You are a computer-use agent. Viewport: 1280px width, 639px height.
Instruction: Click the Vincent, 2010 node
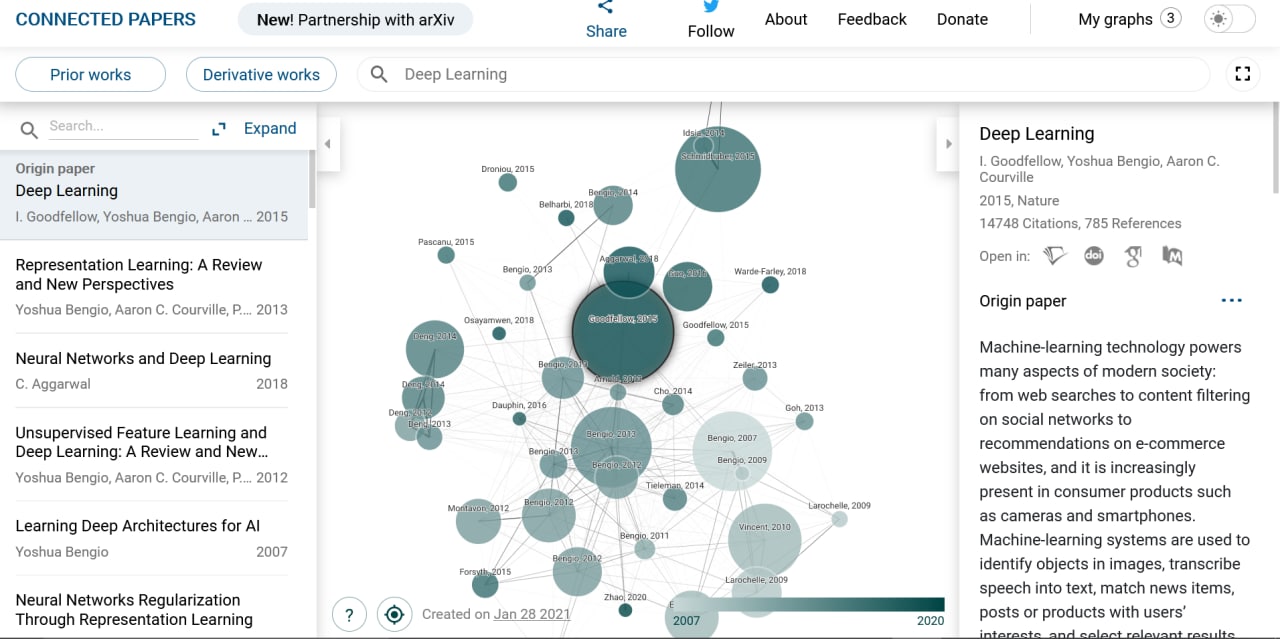click(765, 540)
